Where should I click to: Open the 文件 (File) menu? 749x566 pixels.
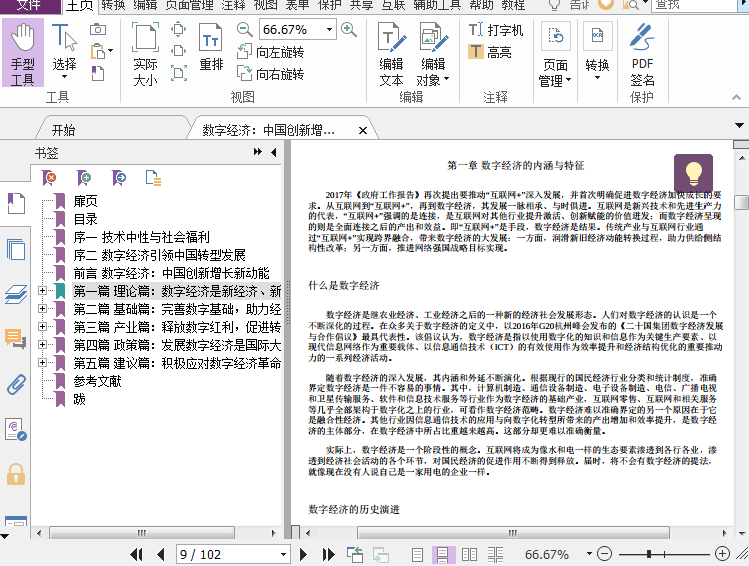coord(30,5)
